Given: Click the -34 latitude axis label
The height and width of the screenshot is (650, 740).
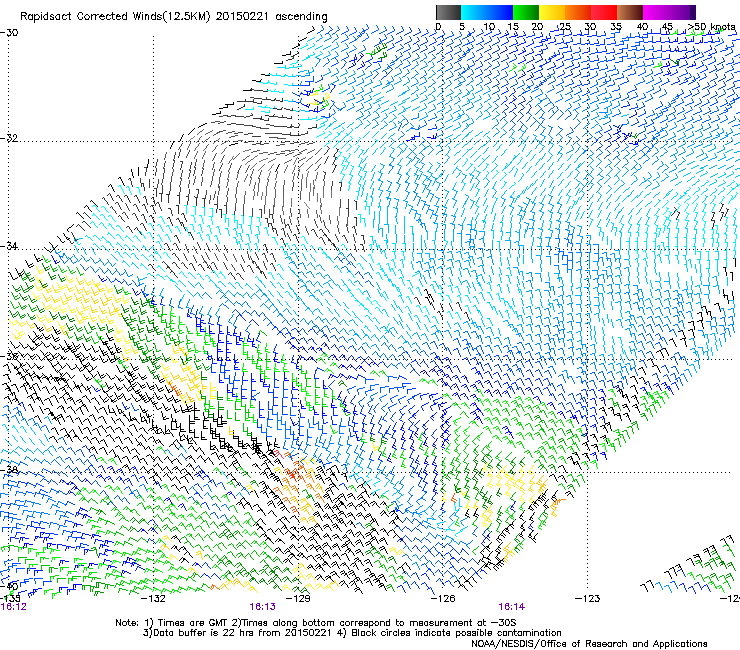Looking at the screenshot, I should pyautogui.click(x=9, y=246).
